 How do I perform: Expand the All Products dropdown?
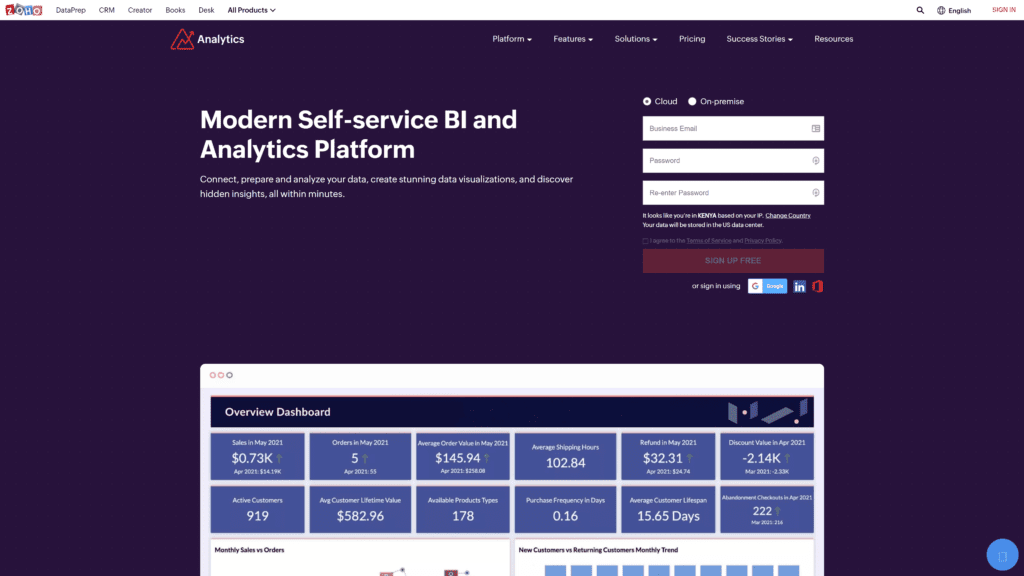pyautogui.click(x=251, y=10)
